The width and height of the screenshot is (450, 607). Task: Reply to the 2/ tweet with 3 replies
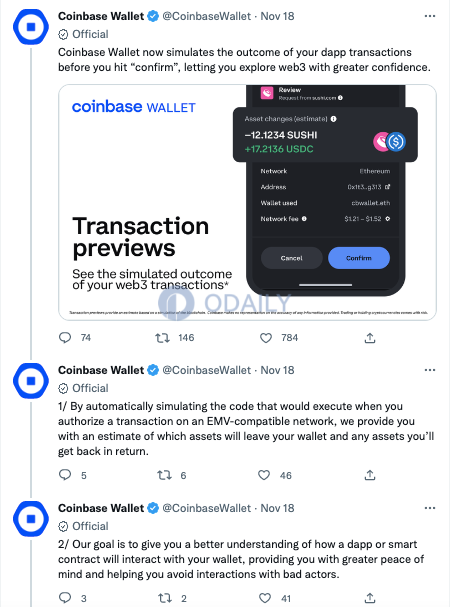point(65,598)
